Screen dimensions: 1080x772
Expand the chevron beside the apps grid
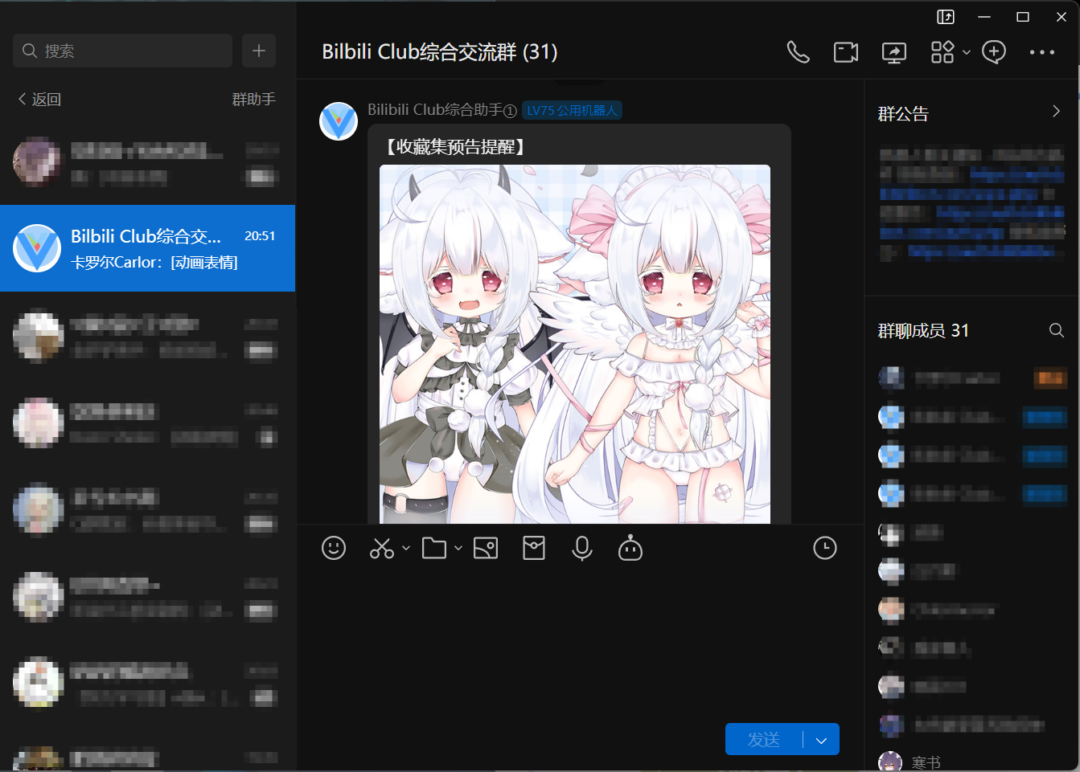click(966, 52)
